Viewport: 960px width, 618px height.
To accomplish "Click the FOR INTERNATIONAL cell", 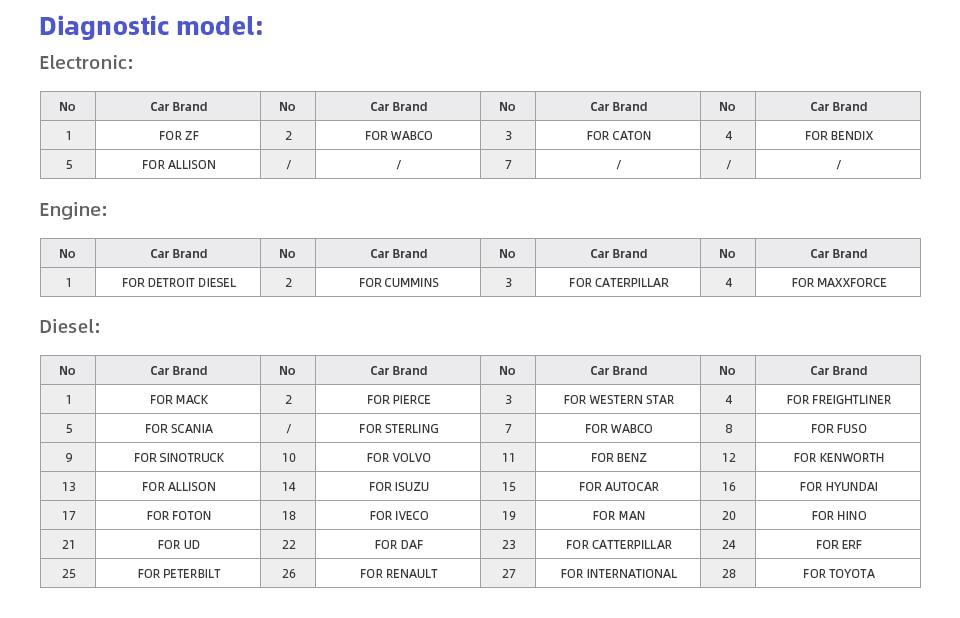I will 618,573.
